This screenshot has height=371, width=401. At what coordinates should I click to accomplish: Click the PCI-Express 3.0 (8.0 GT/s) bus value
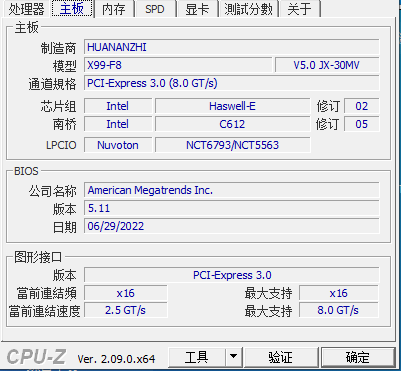[x=232, y=83]
